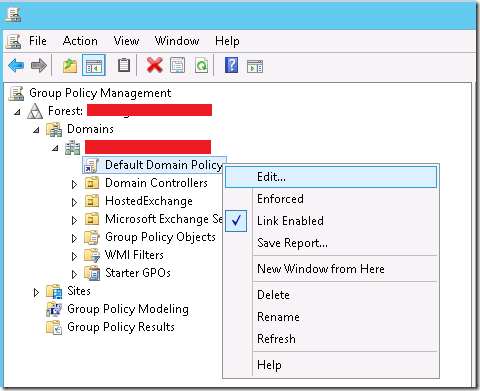This screenshot has height=391, width=480.
Task: Click the Properties toolbar icon
Action: [177, 65]
